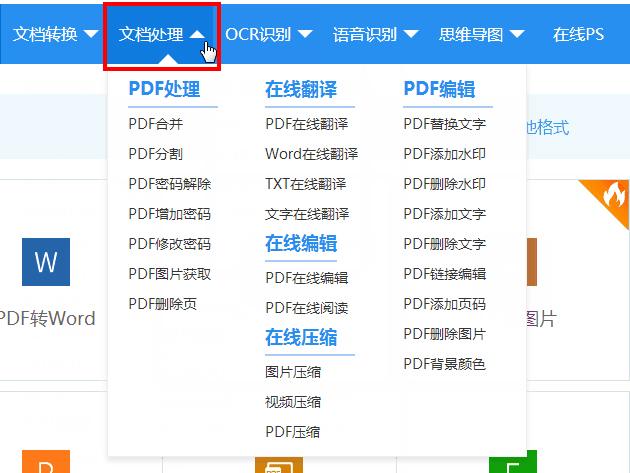This screenshot has height=473, width=630.
Task: Select PDF密码解除 option
Action: 170,184
